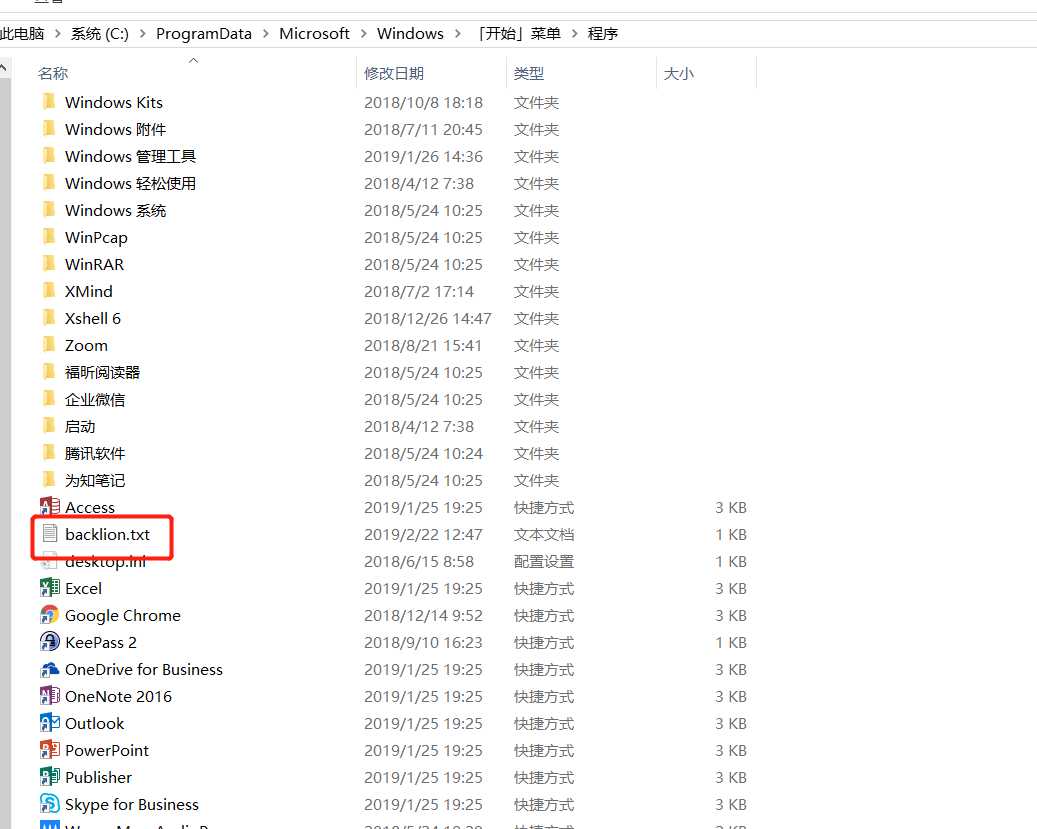Go to 「开始」菜单 in the address bar
The image size is (1037, 829).
[x=518, y=33]
